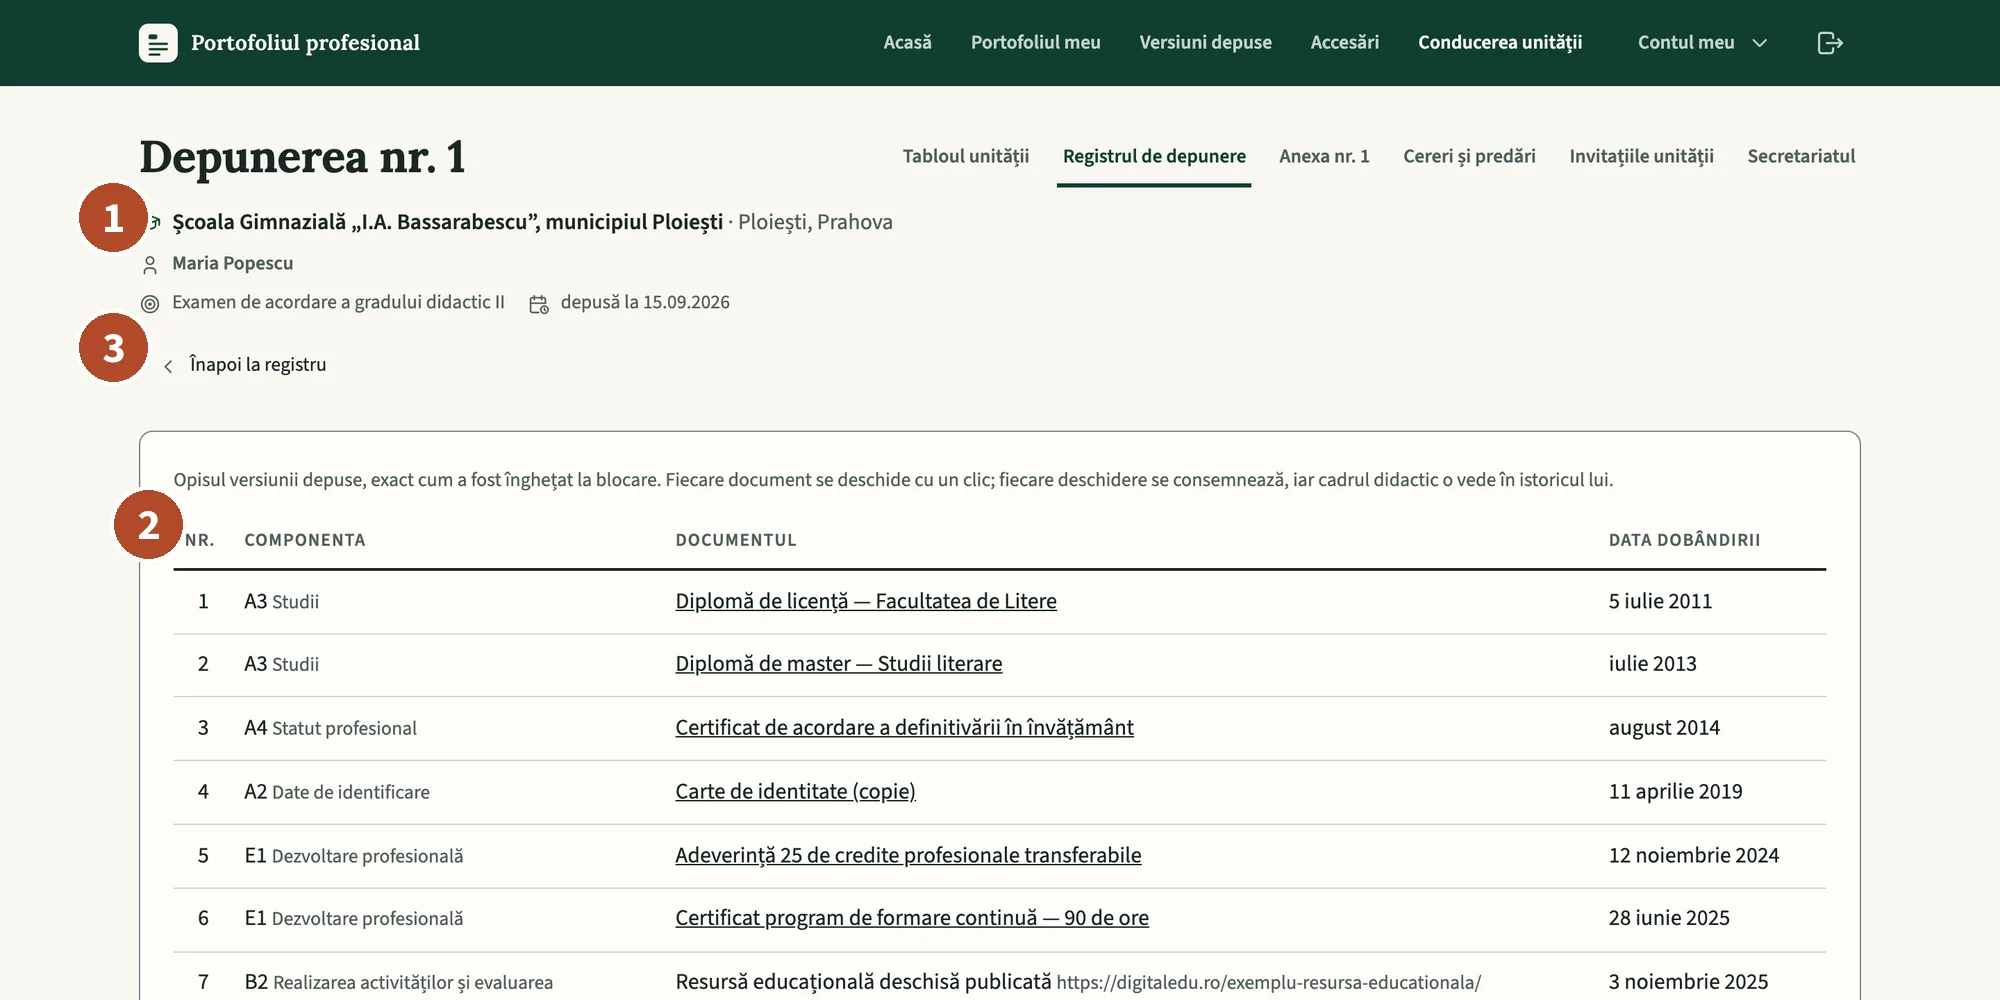Open Certificat program de formare continuă link

click(912, 918)
